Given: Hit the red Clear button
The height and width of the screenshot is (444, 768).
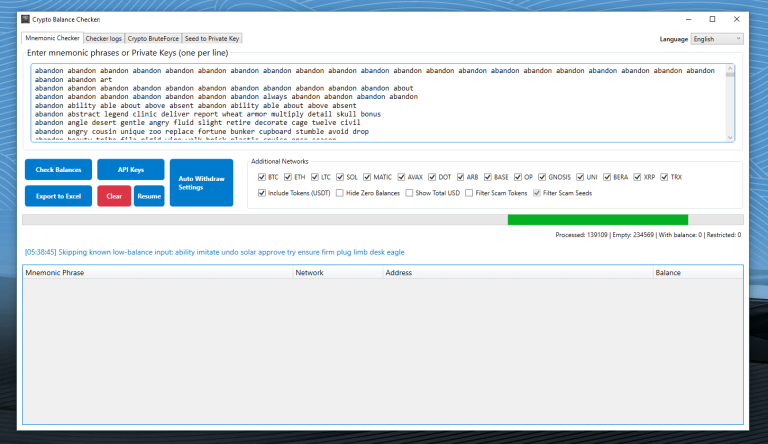Looking at the screenshot, I should 114,196.
